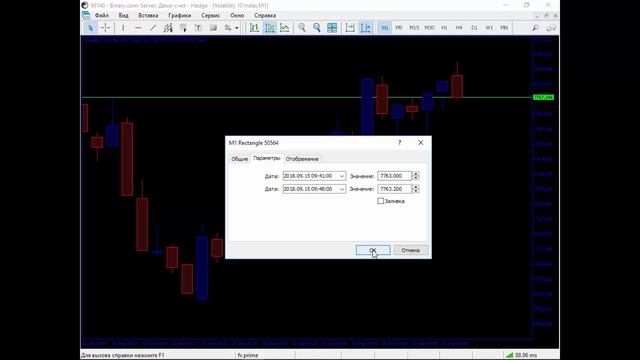This screenshot has width=640, height=360.
Task: Set timeframe to H4
Action: pos(459,28)
